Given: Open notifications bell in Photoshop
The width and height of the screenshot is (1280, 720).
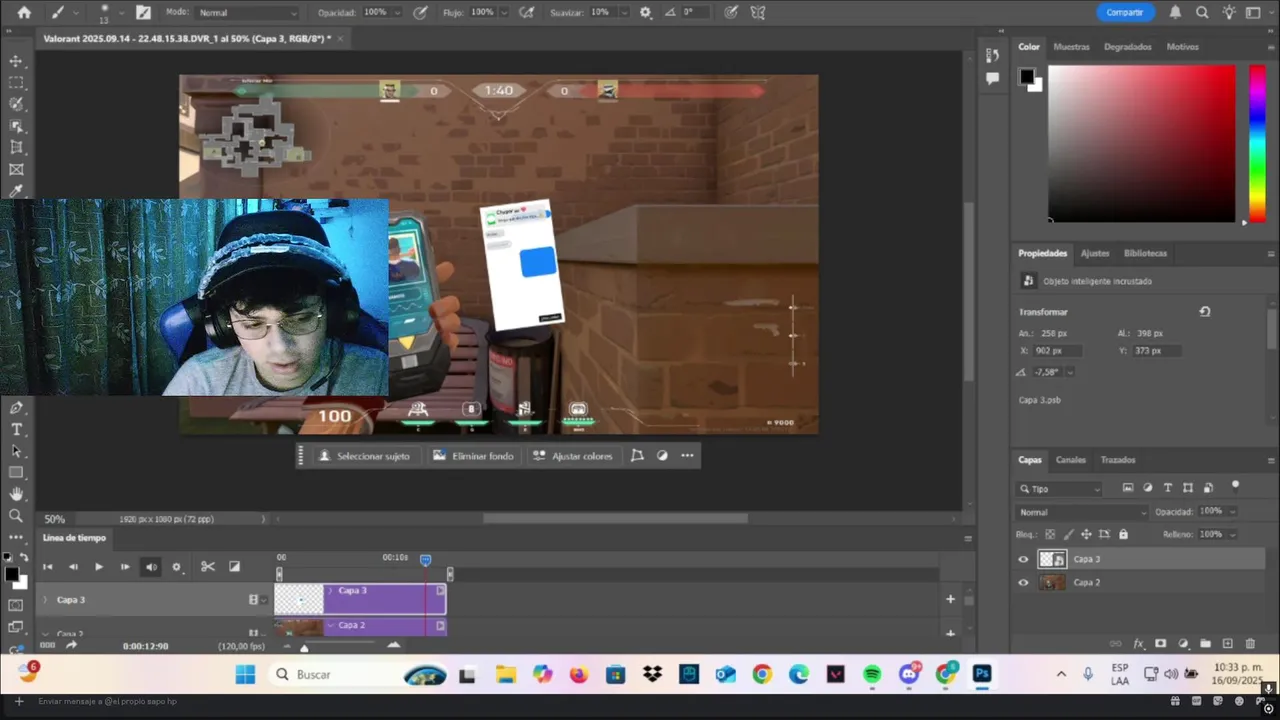Looking at the screenshot, I should tap(1177, 12).
